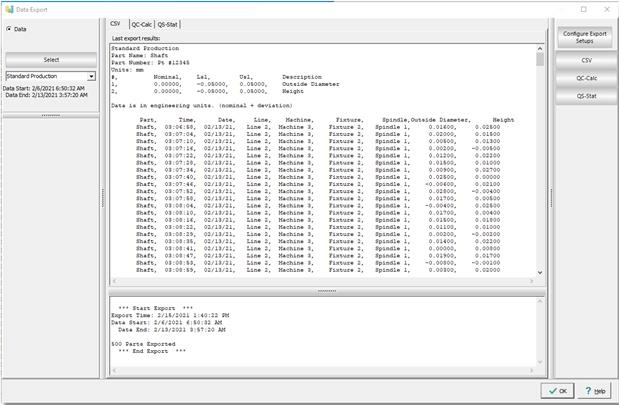The image size is (619, 405).
Task: Click the up arrow of export results scrollbar
Action: click(540, 49)
